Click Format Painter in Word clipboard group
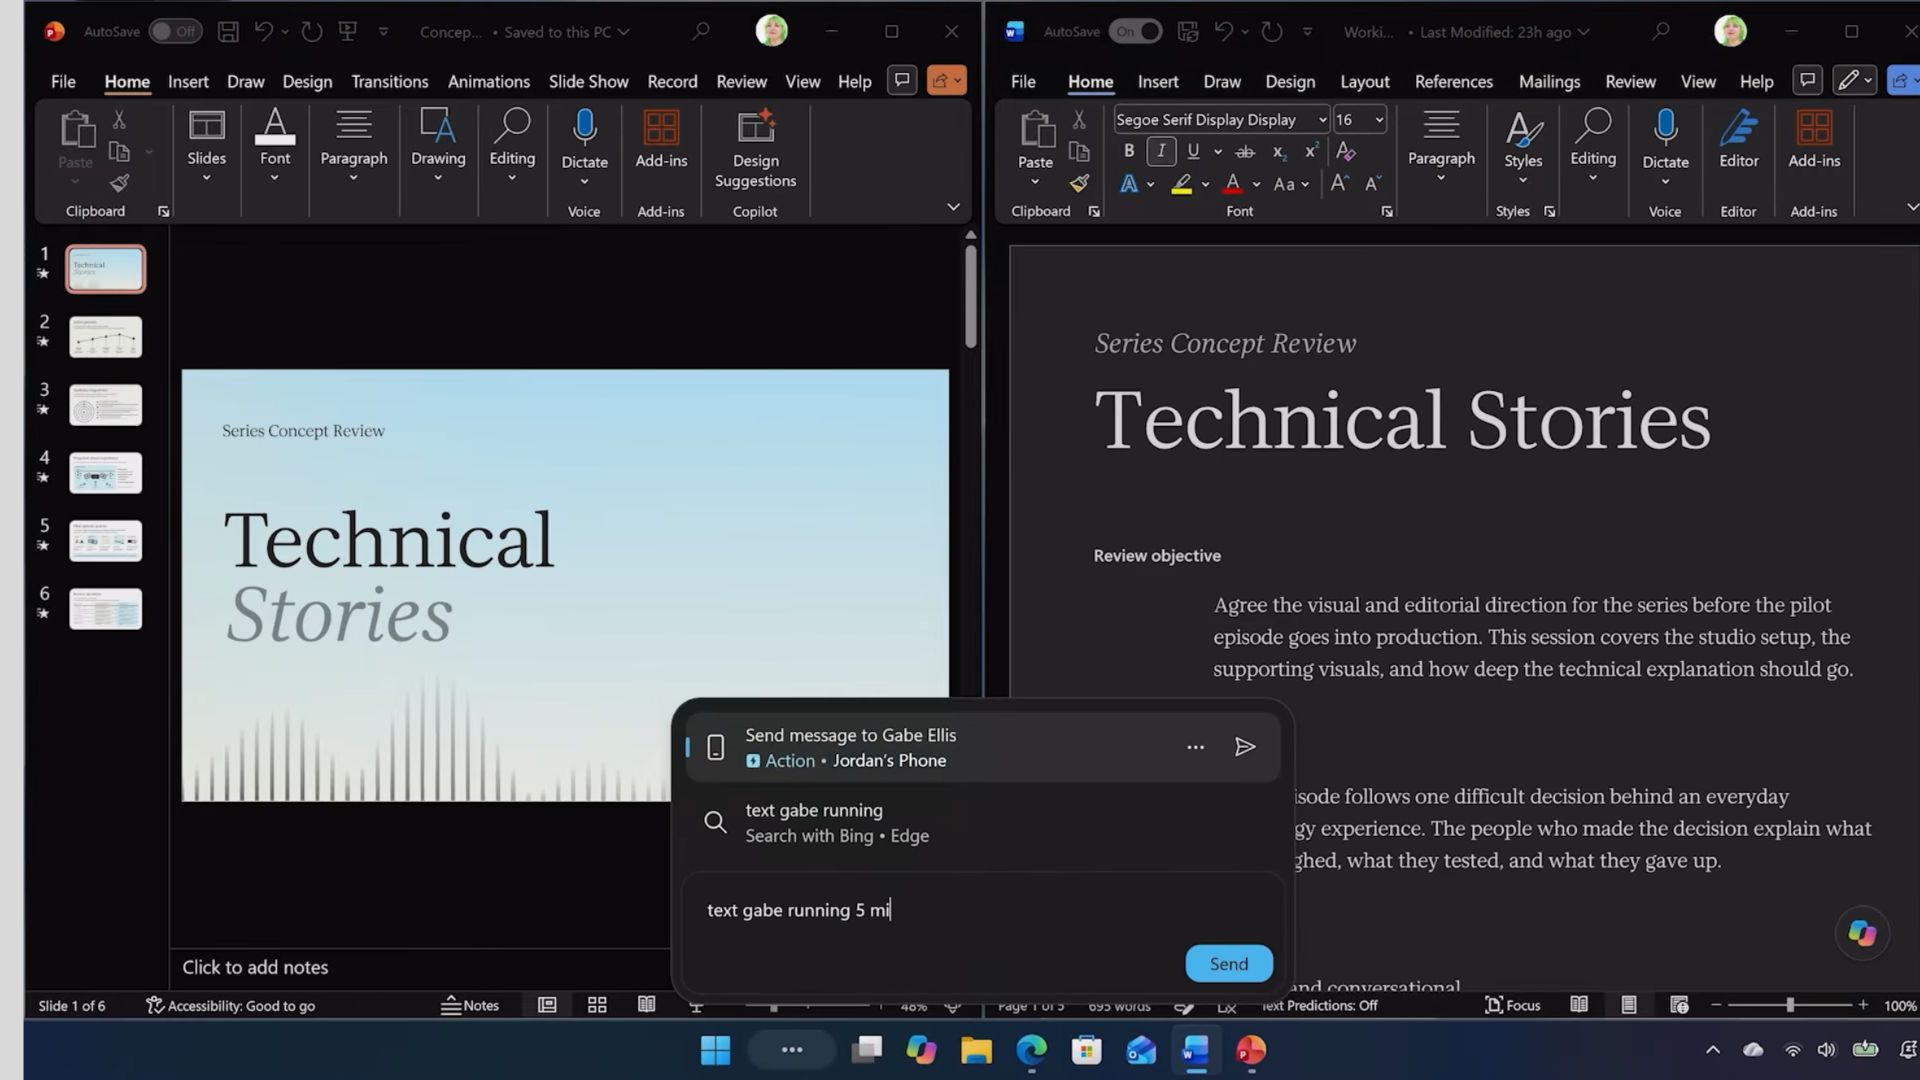1920x1080 pixels. (1079, 184)
